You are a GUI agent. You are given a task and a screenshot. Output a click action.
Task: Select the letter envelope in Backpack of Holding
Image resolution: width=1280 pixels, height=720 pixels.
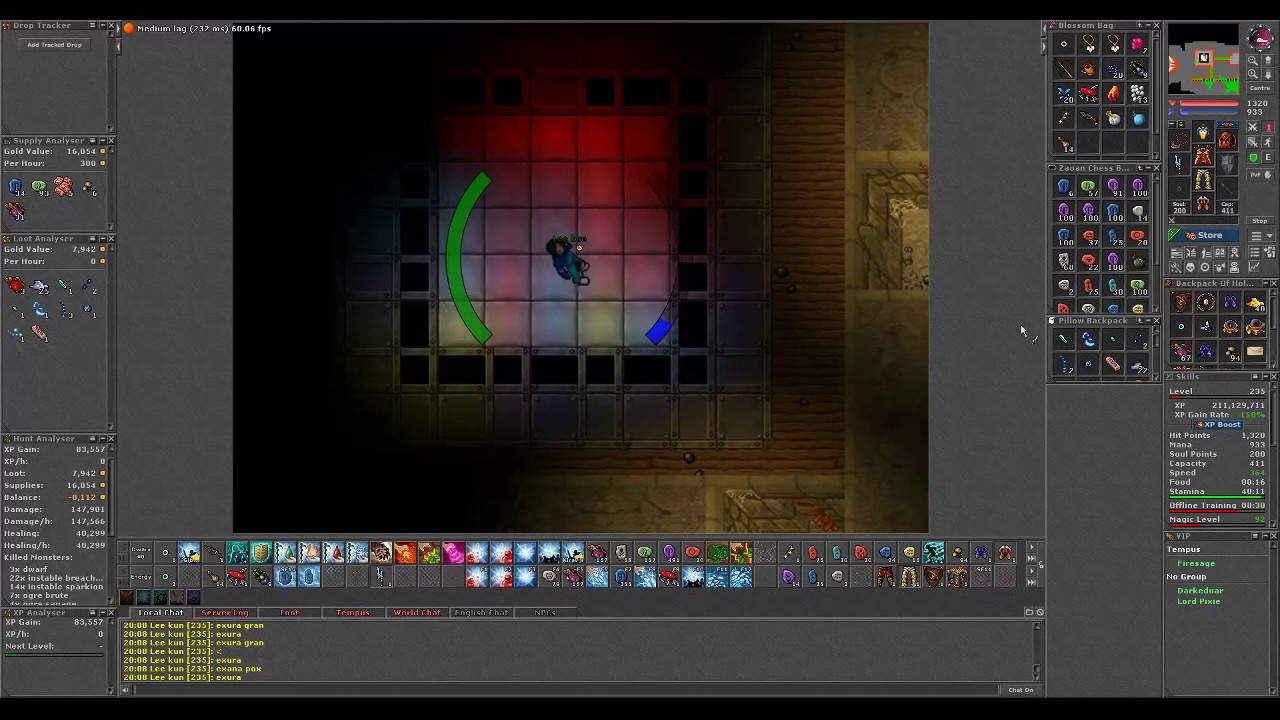pyautogui.click(x=1255, y=351)
